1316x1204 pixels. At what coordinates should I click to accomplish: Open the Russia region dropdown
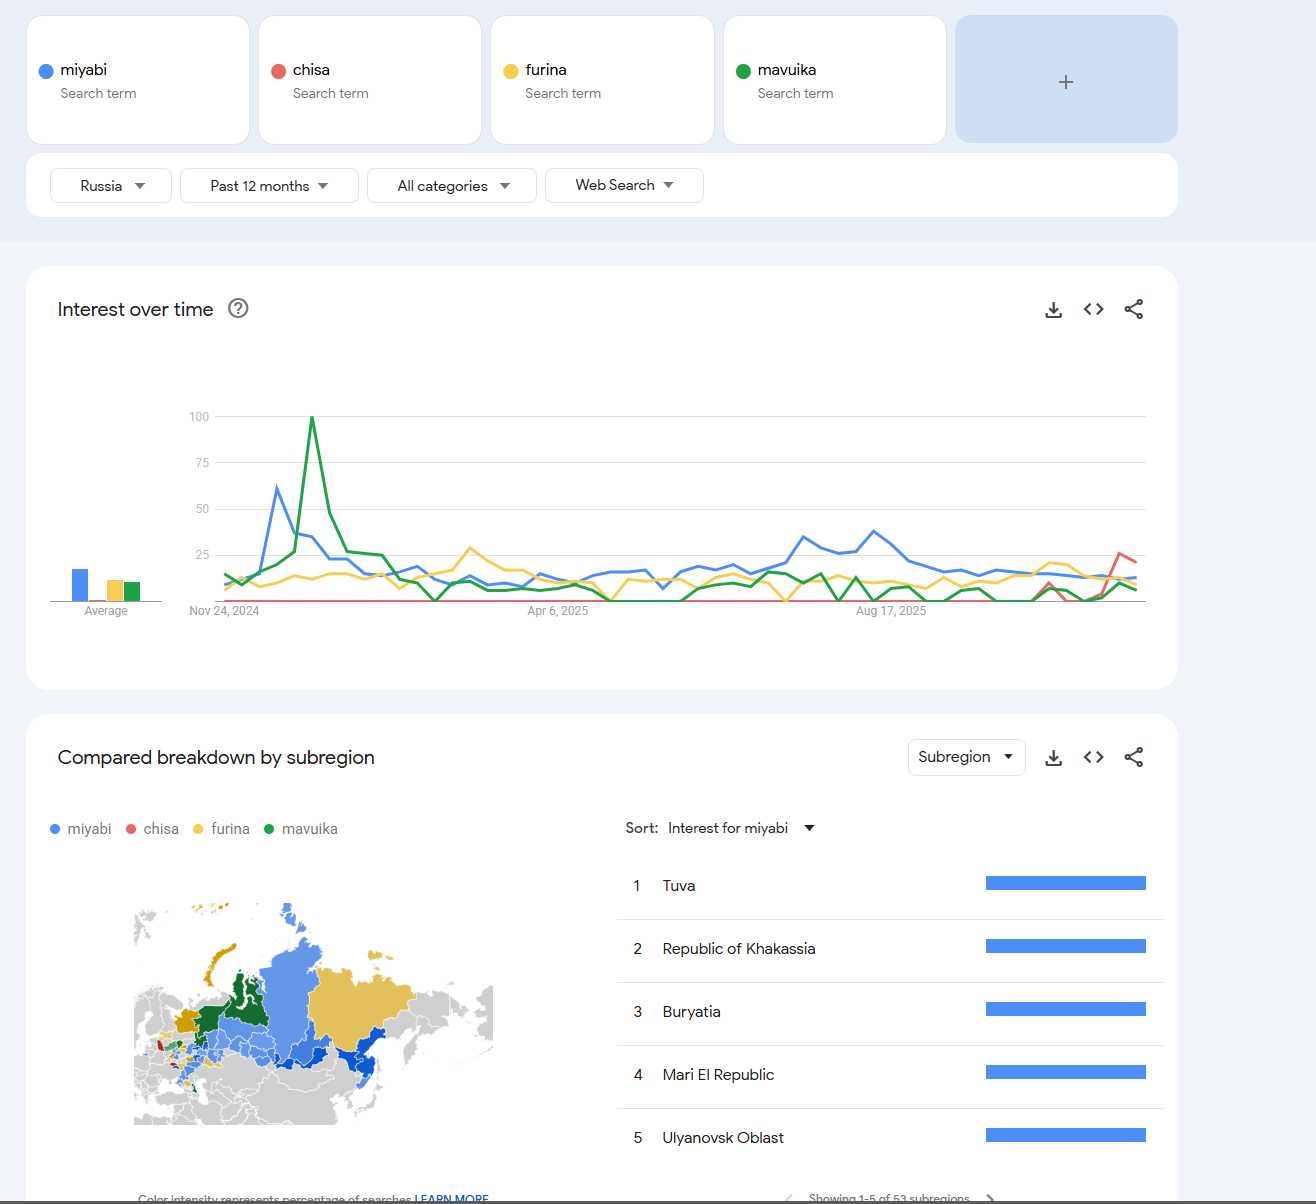[x=111, y=186]
